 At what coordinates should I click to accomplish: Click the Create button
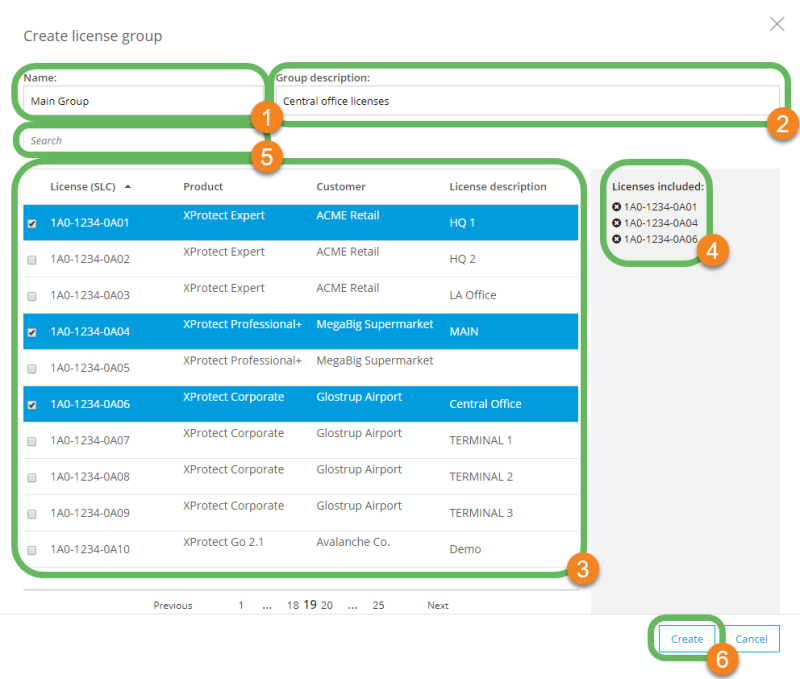[x=687, y=638]
